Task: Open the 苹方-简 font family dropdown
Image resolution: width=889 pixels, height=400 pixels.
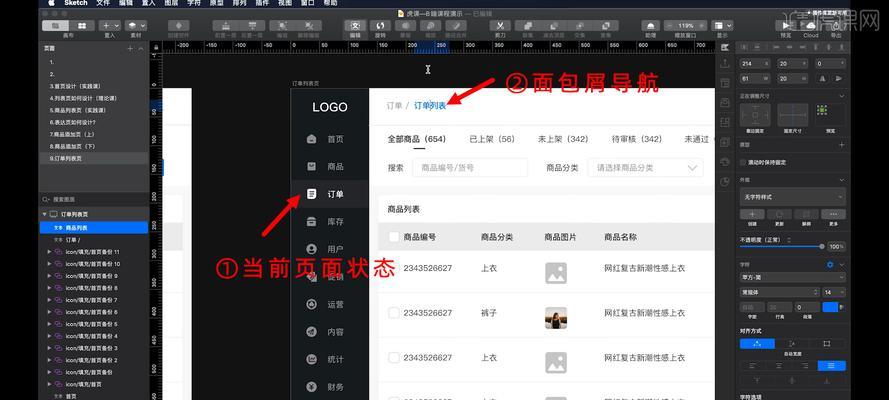Action: tap(793, 278)
